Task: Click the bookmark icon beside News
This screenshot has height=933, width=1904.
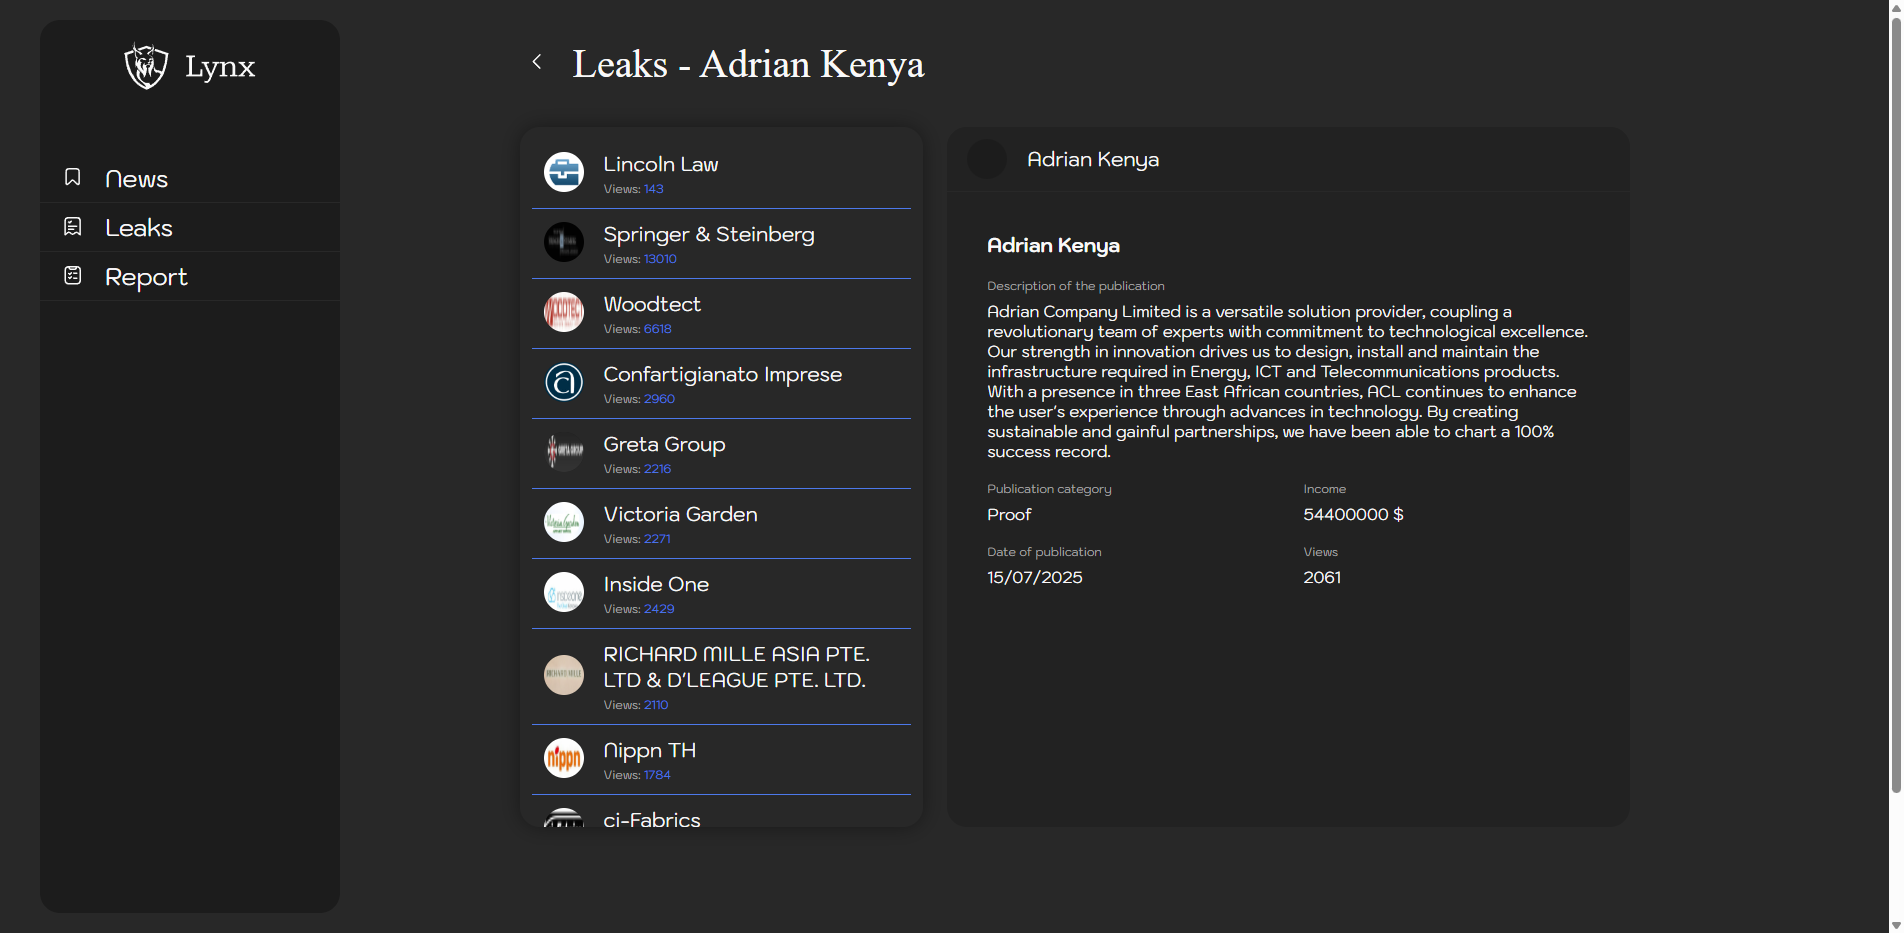Action: click(73, 177)
